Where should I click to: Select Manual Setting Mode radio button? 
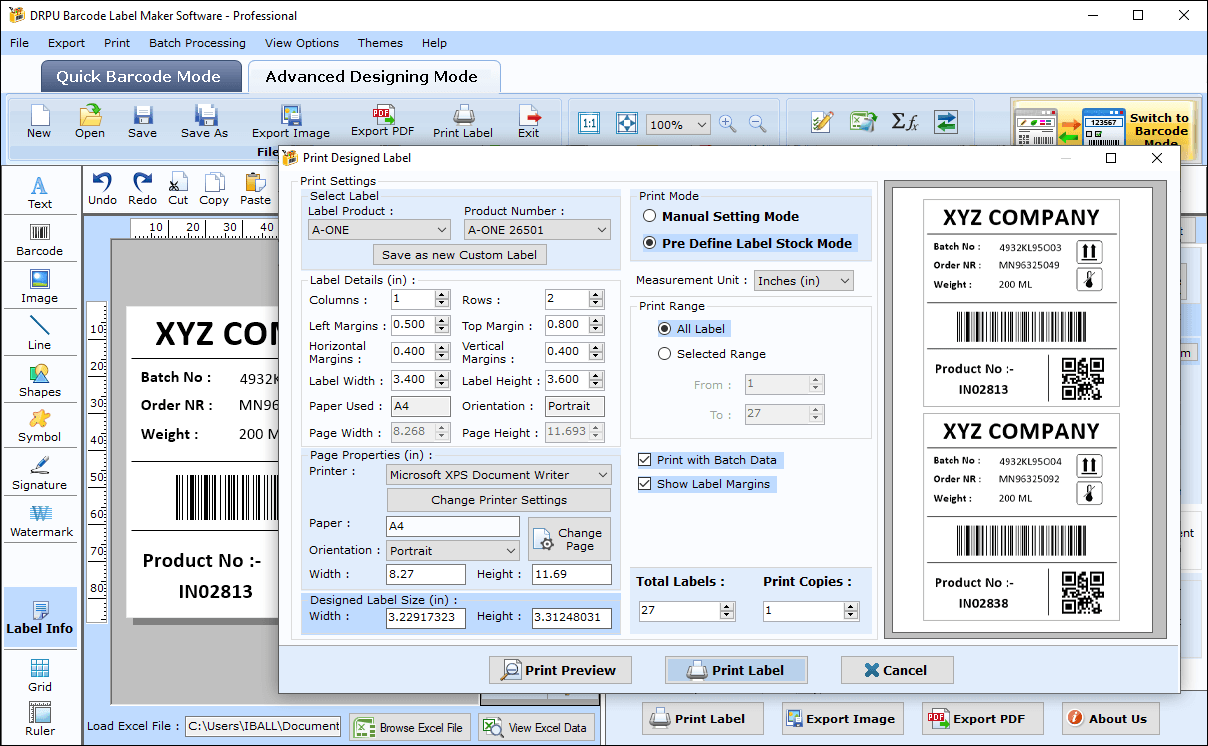point(649,216)
